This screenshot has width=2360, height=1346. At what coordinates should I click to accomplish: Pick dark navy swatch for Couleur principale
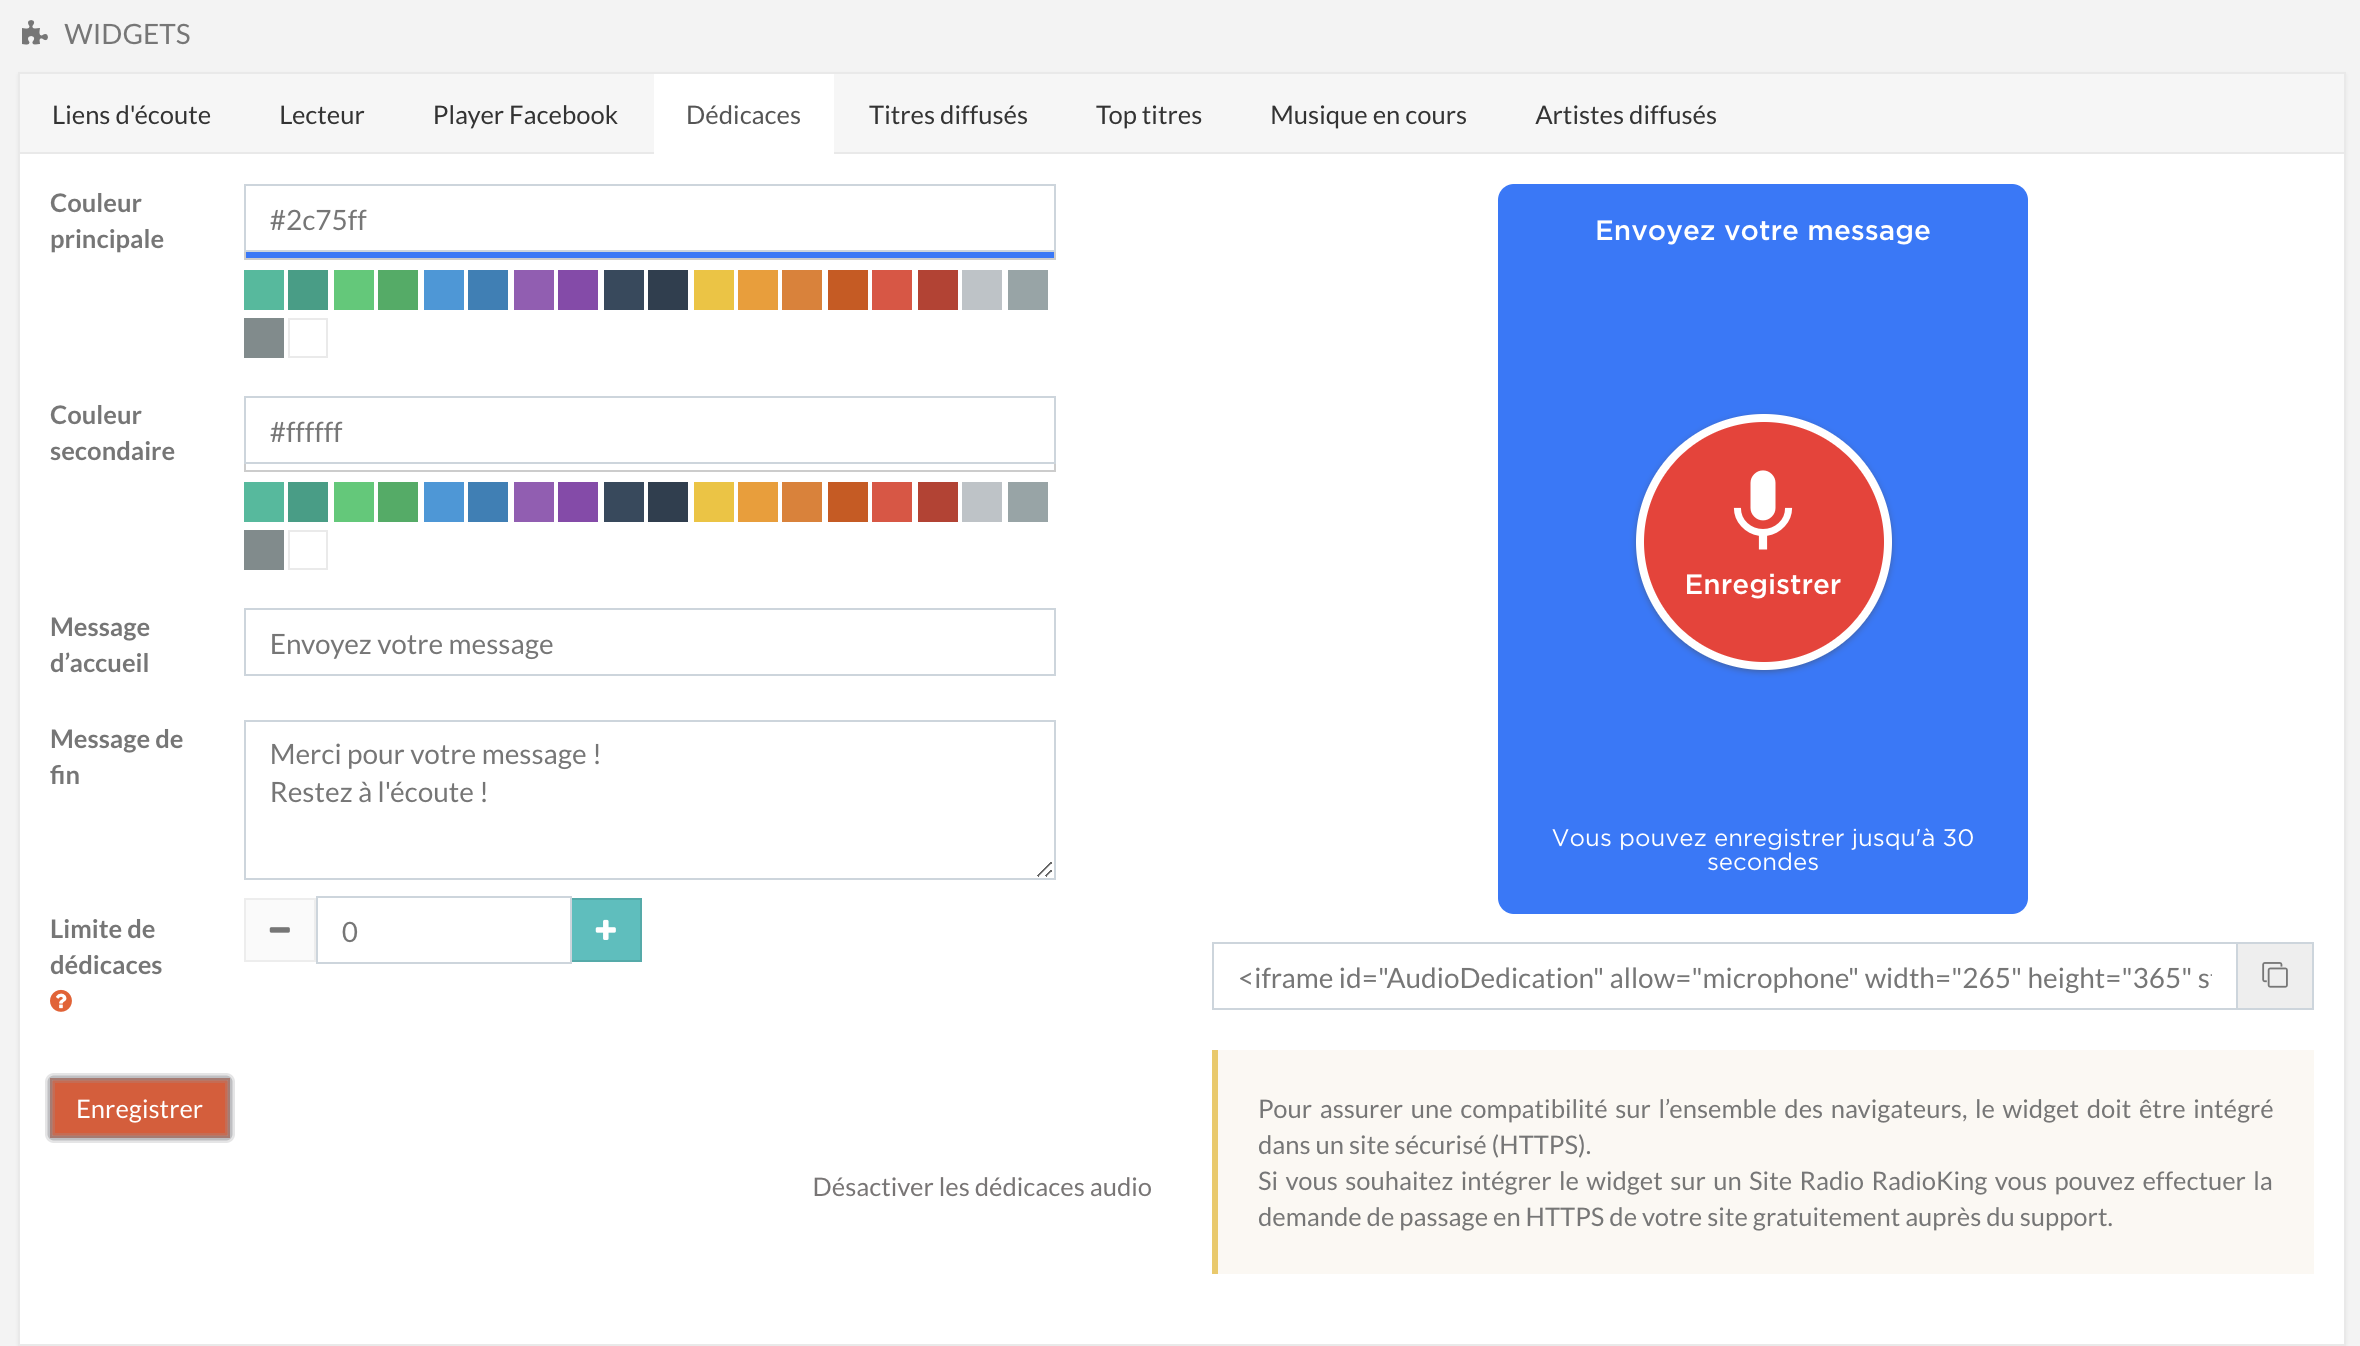tap(668, 290)
